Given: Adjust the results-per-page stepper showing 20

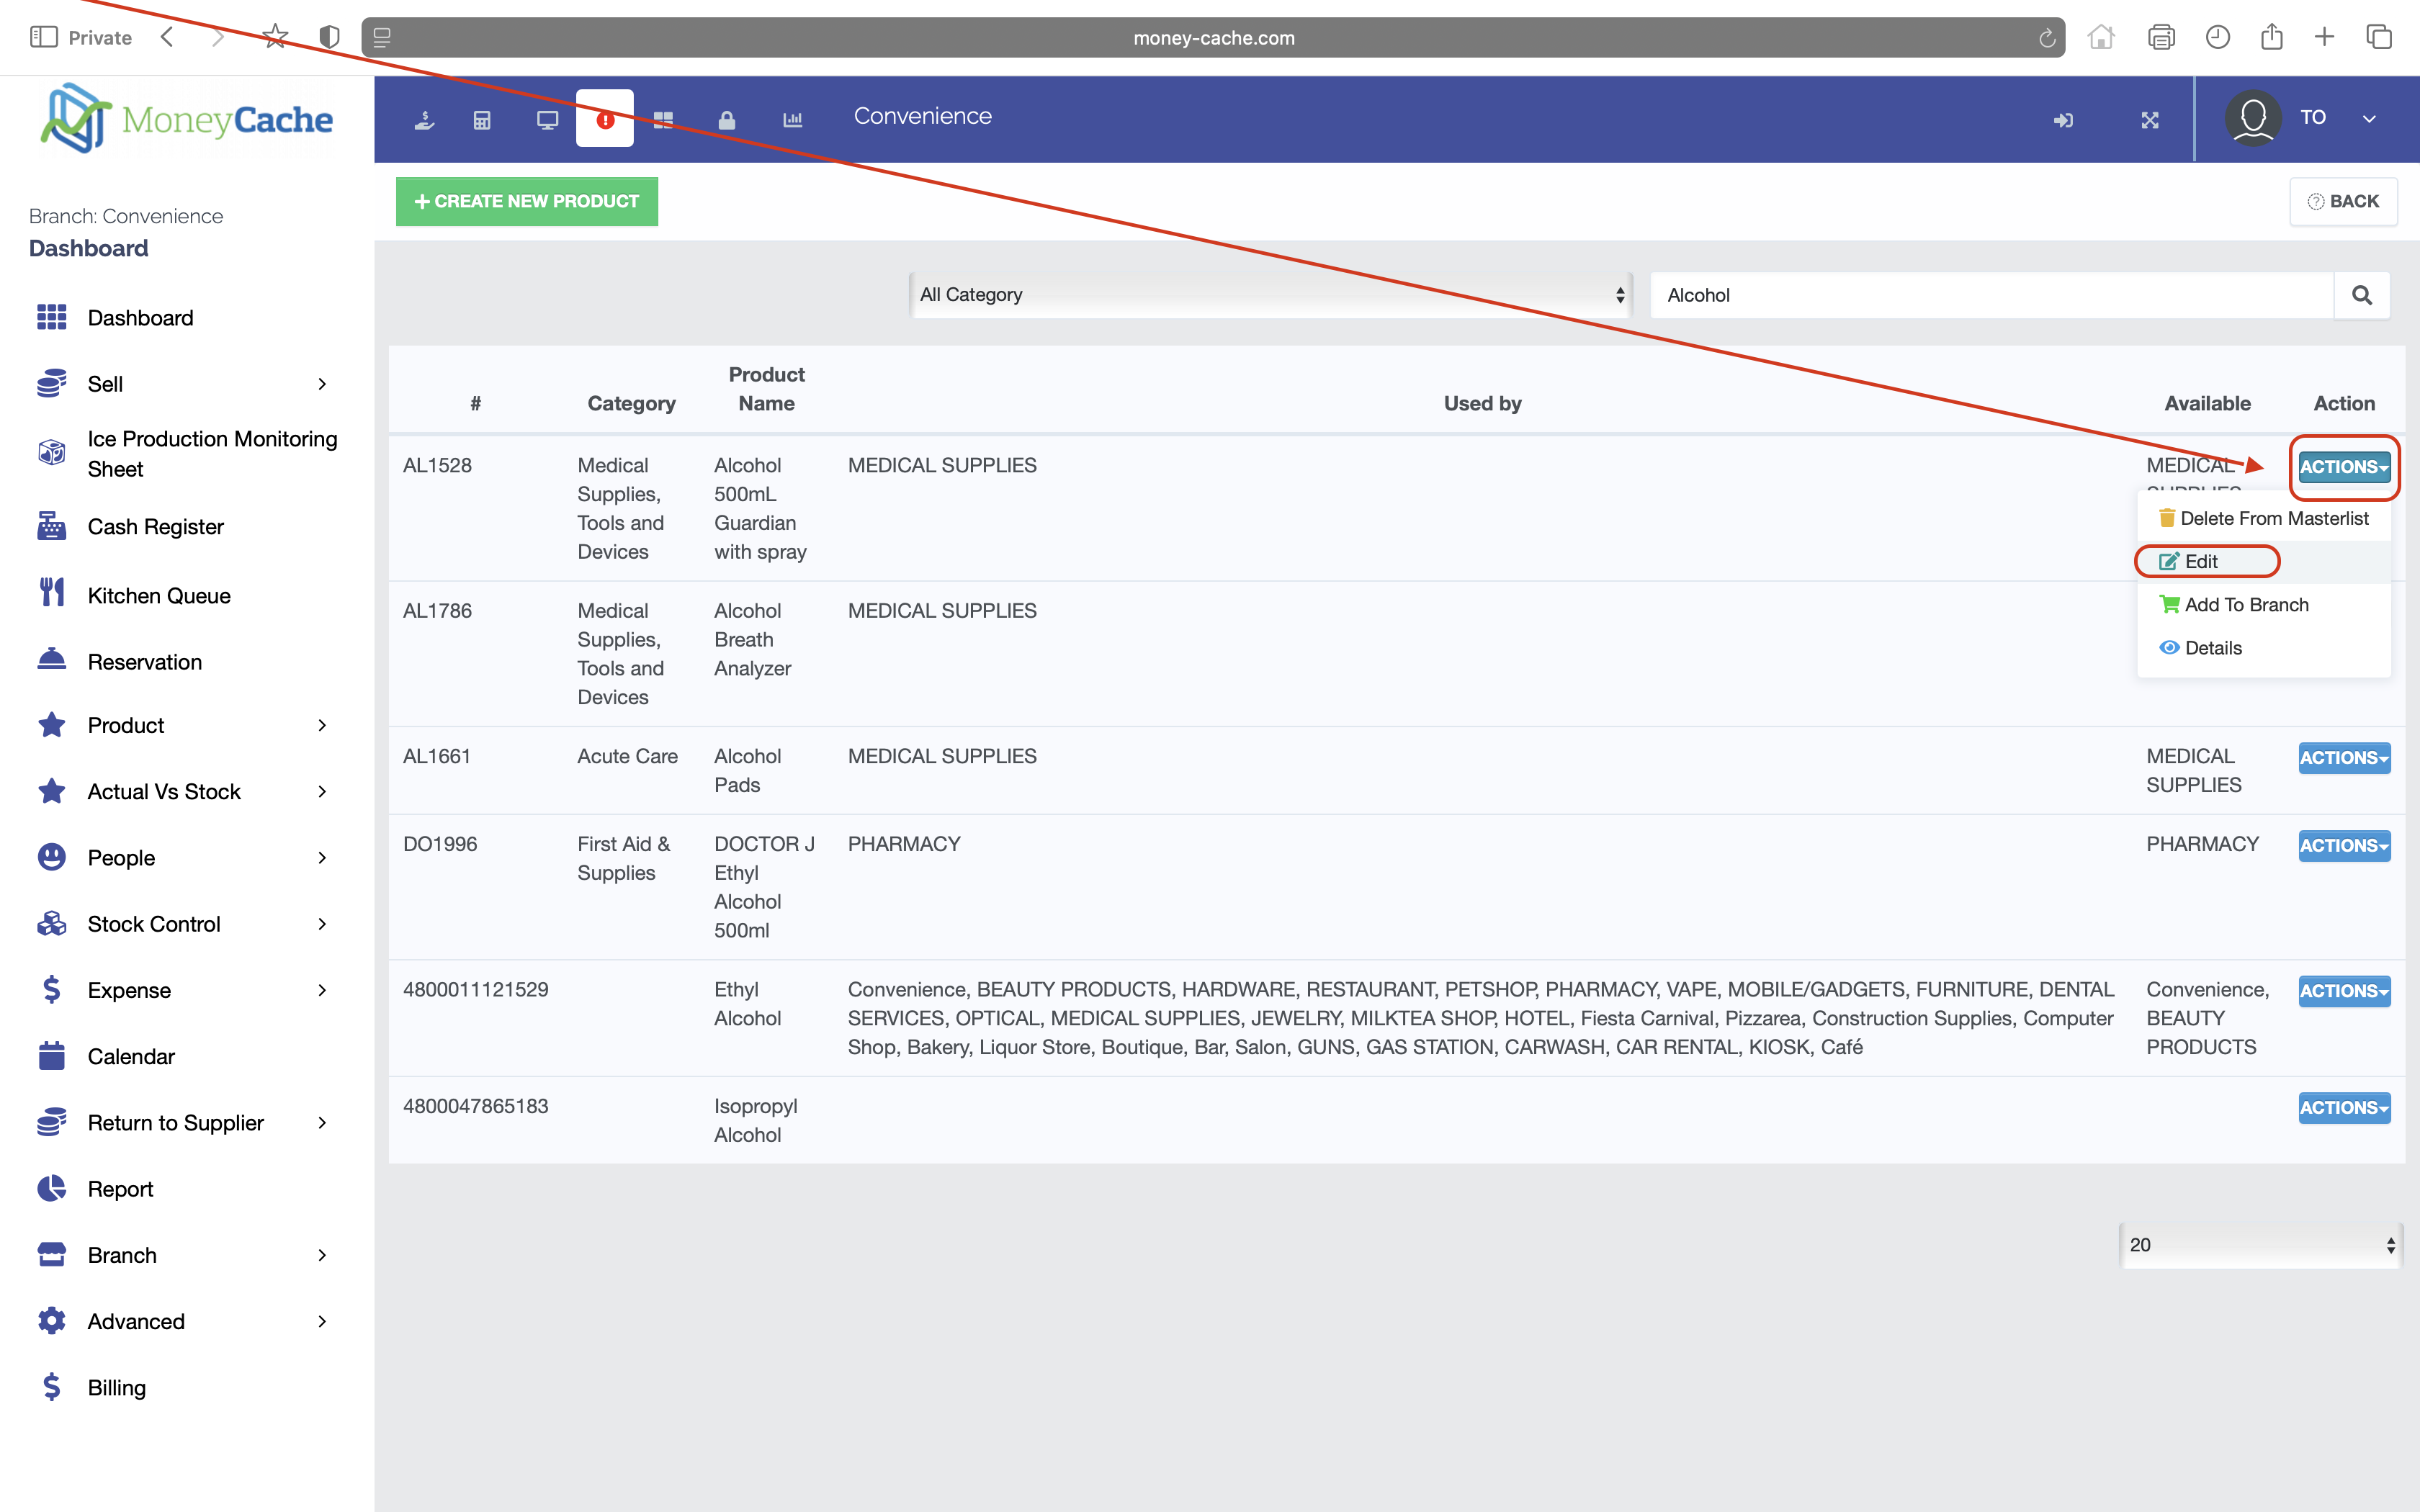Looking at the screenshot, I should (x=2391, y=1244).
